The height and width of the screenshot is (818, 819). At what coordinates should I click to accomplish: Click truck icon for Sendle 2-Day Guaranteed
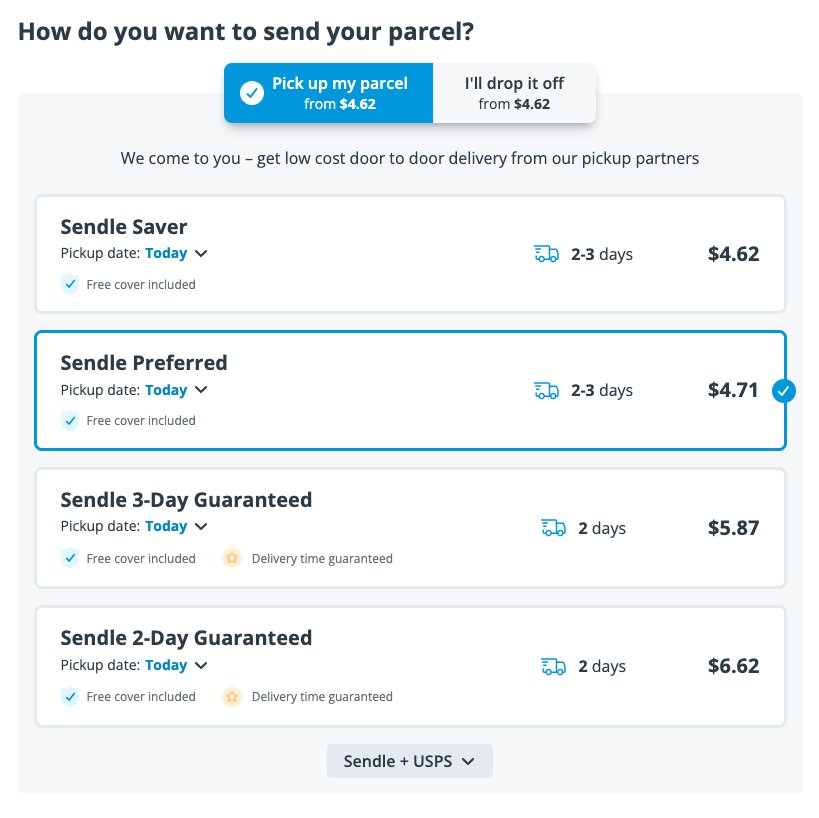[553, 666]
